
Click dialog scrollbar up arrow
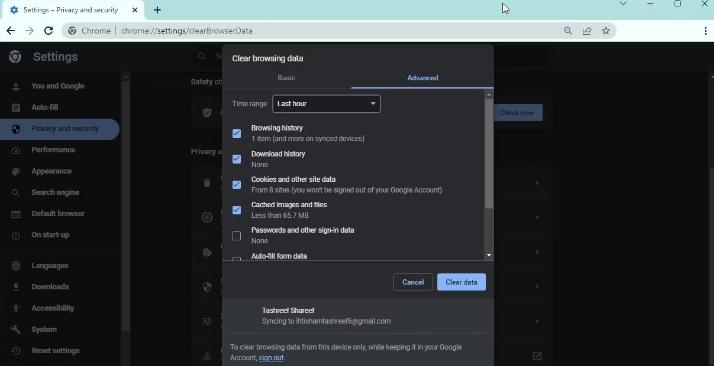[x=489, y=95]
